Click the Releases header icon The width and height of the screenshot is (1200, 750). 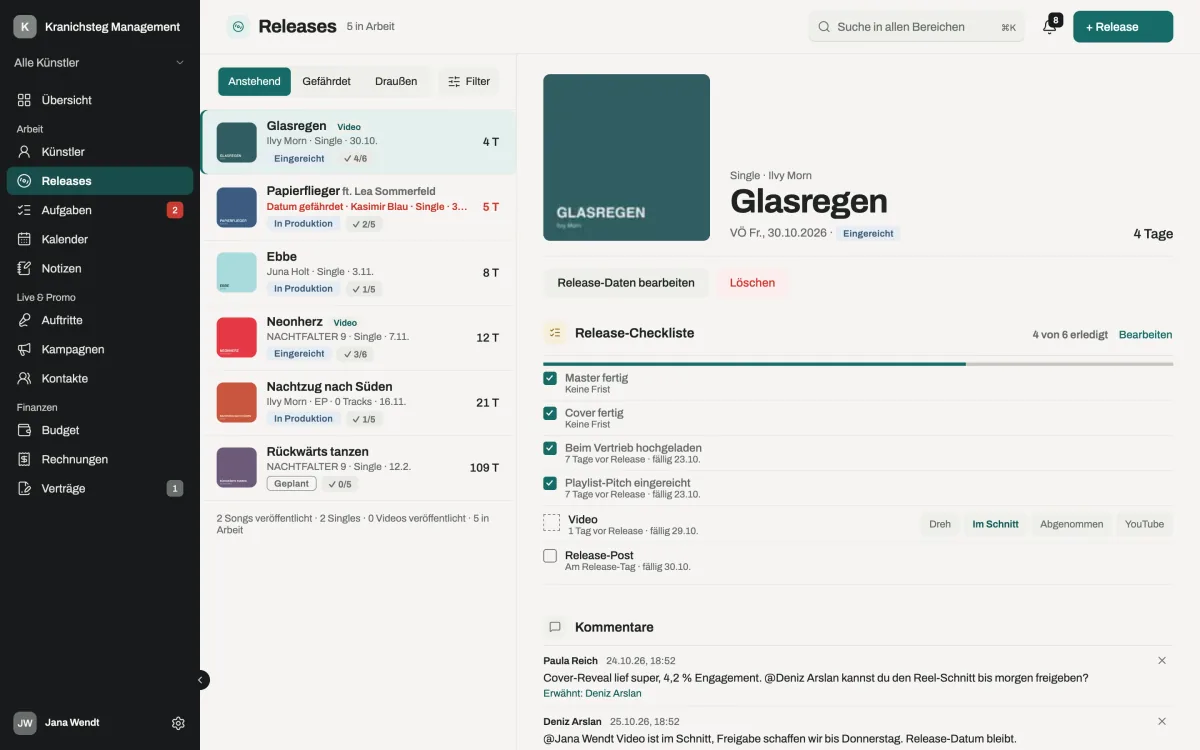tap(238, 27)
